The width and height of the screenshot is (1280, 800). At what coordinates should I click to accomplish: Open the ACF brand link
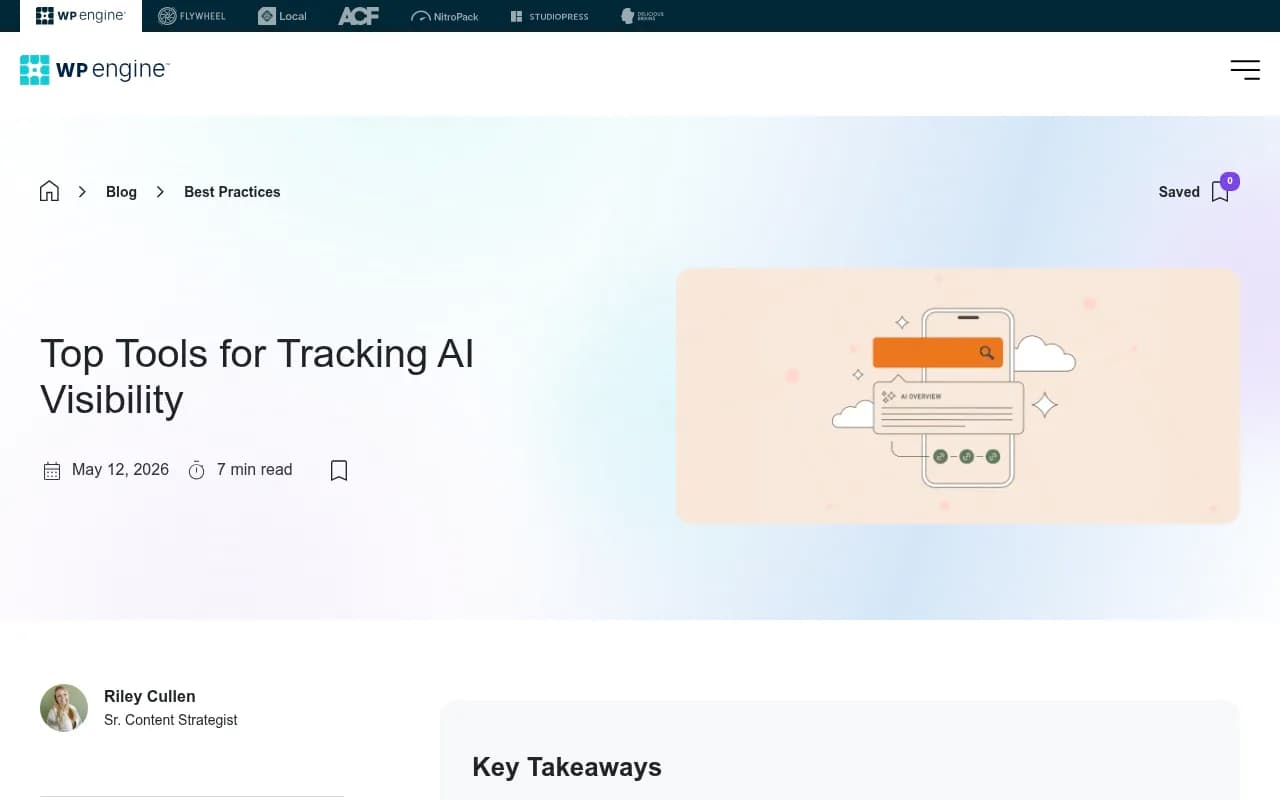click(358, 16)
